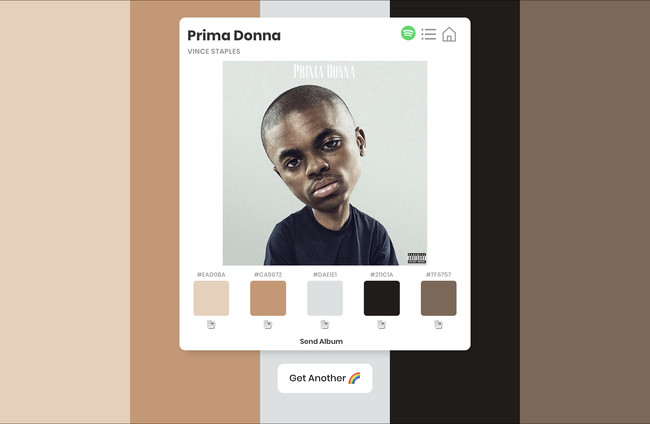Select the #211C1A black color swatch

point(382,298)
